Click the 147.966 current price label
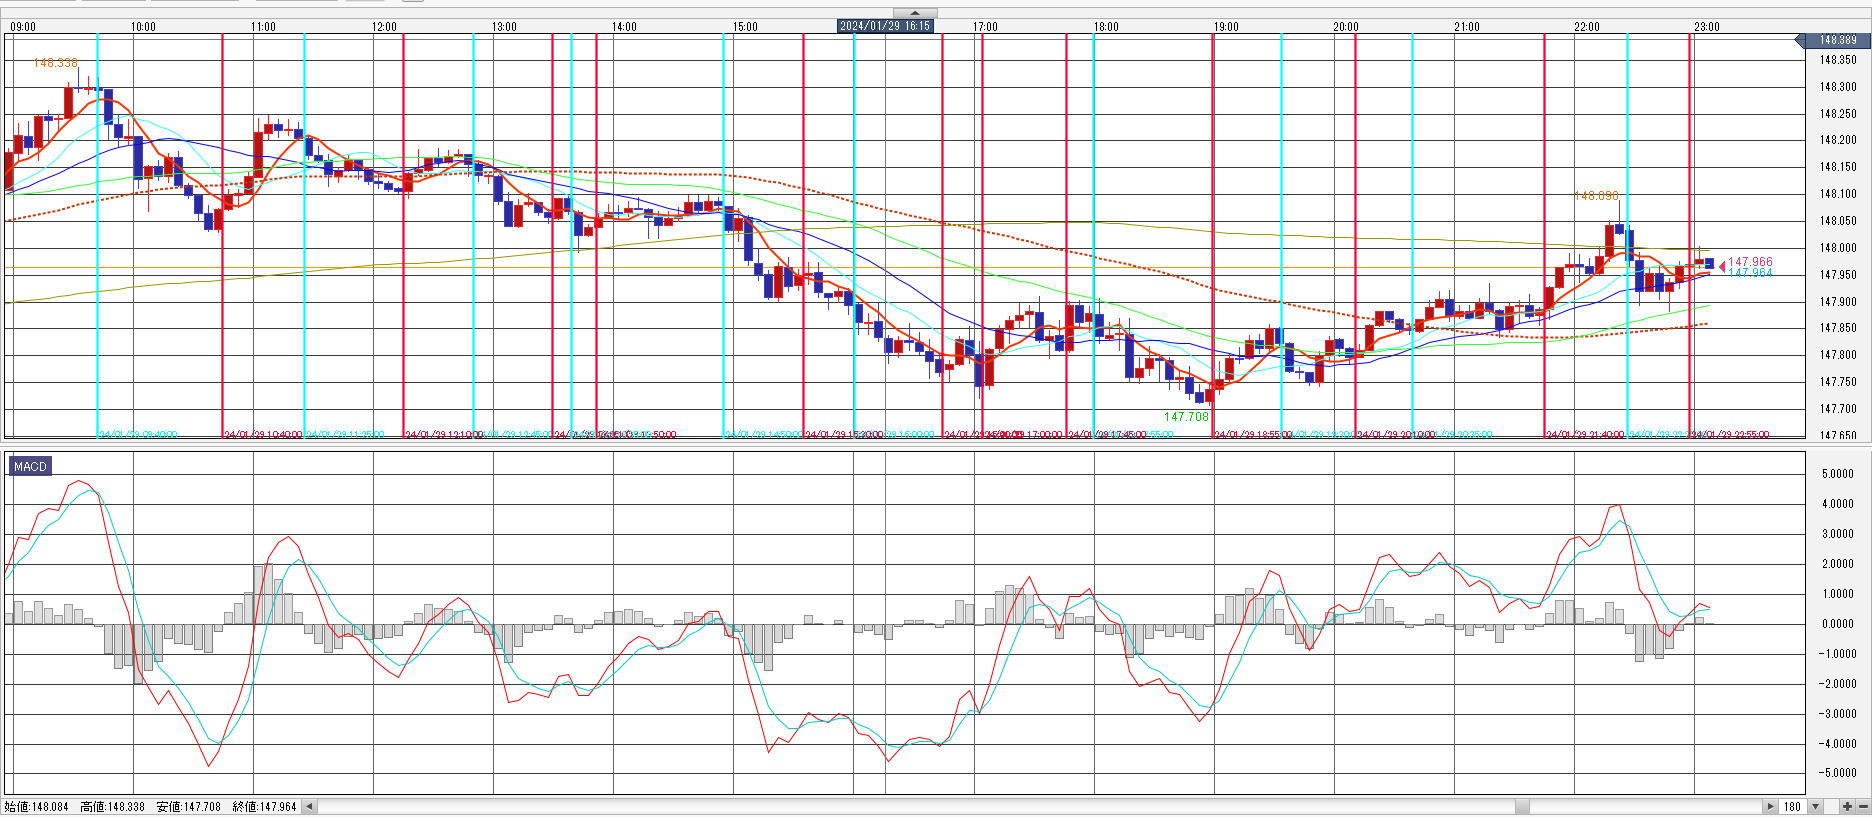Screen dimensions: 1872x817 coord(1750,262)
